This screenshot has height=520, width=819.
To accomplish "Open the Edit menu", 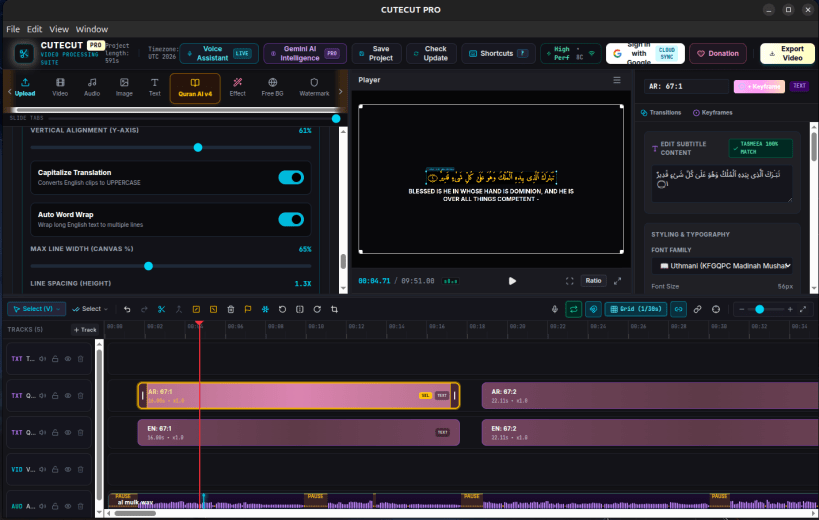I will (x=34, y=29).
